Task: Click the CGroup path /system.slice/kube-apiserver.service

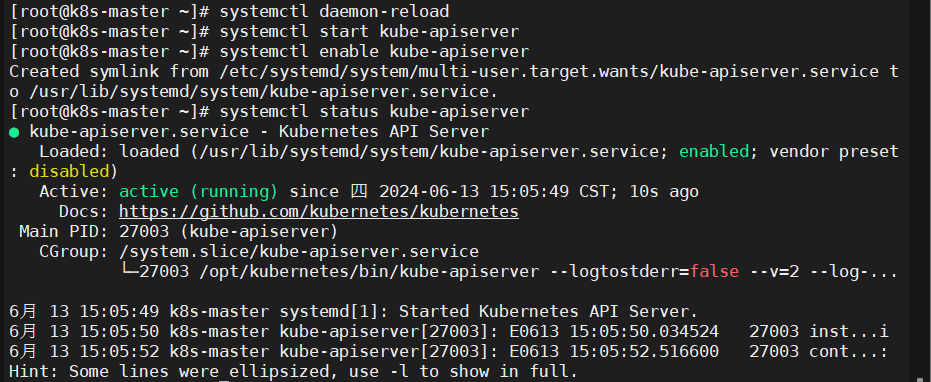Action: point(299,252)
